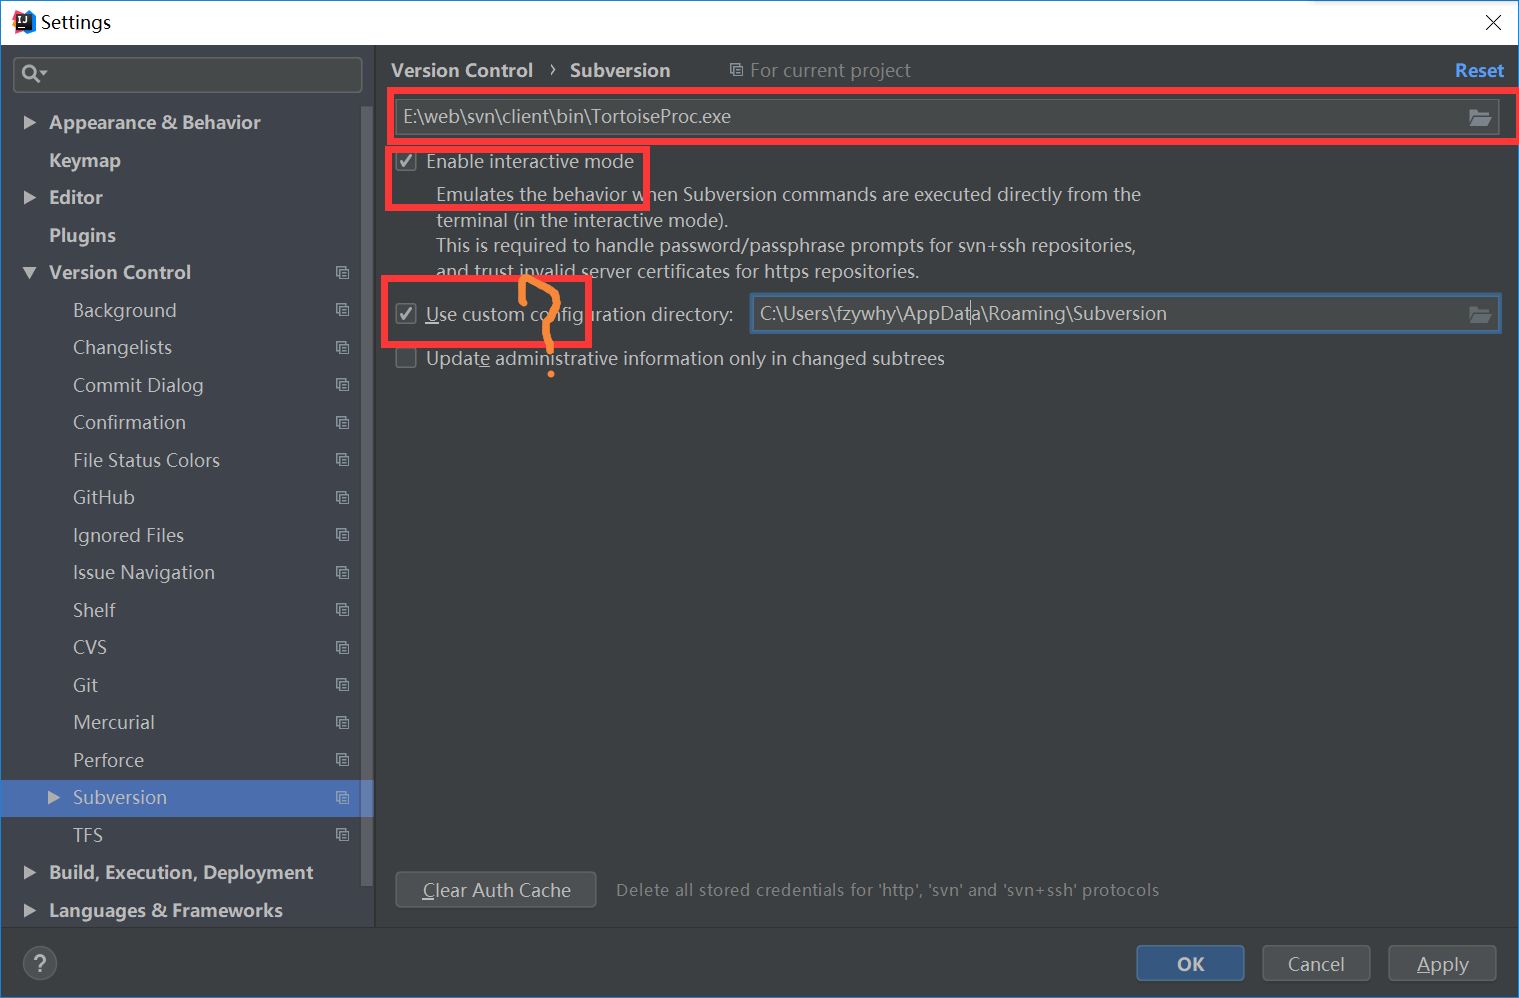Click project icon beside Subversion row
The image size is (1519, 998).
click(x=343, y=798)
